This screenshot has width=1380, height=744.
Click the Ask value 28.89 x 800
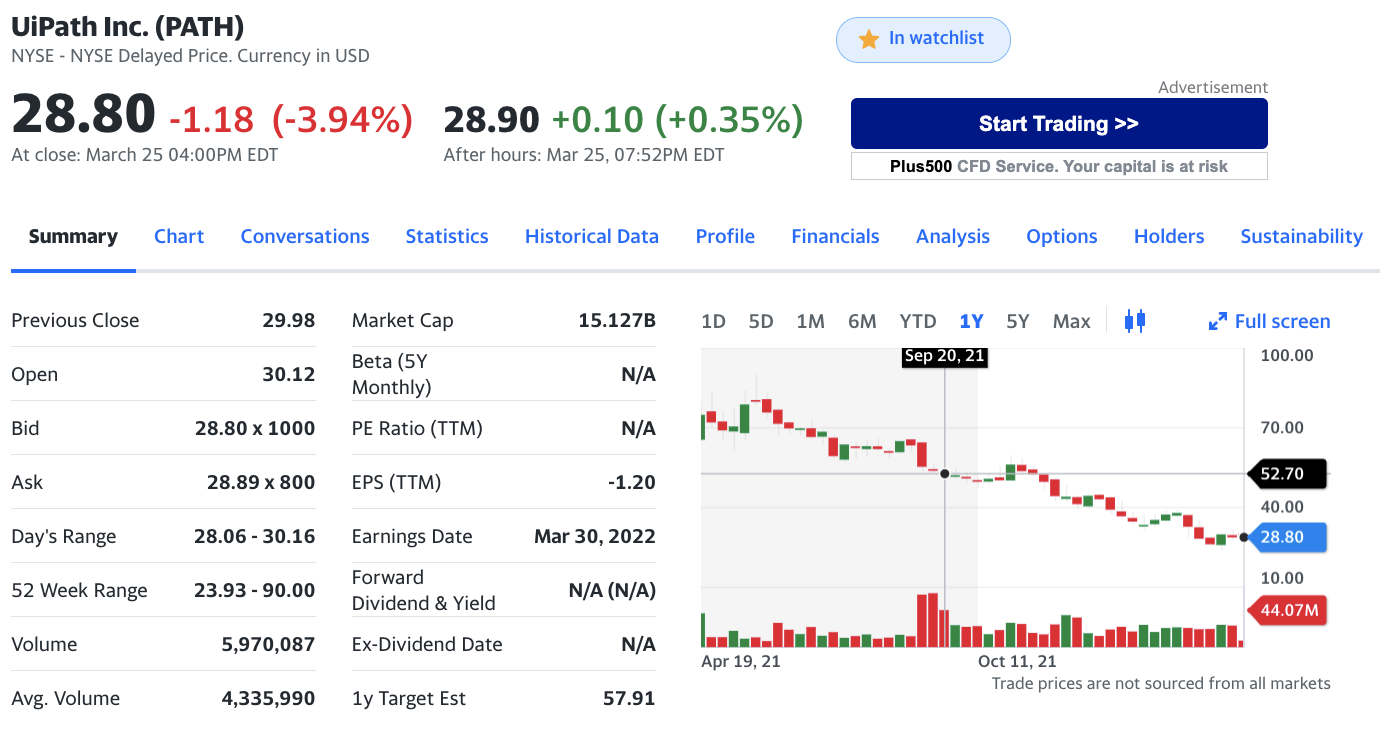pyautogui.click(x=261, y=483)
